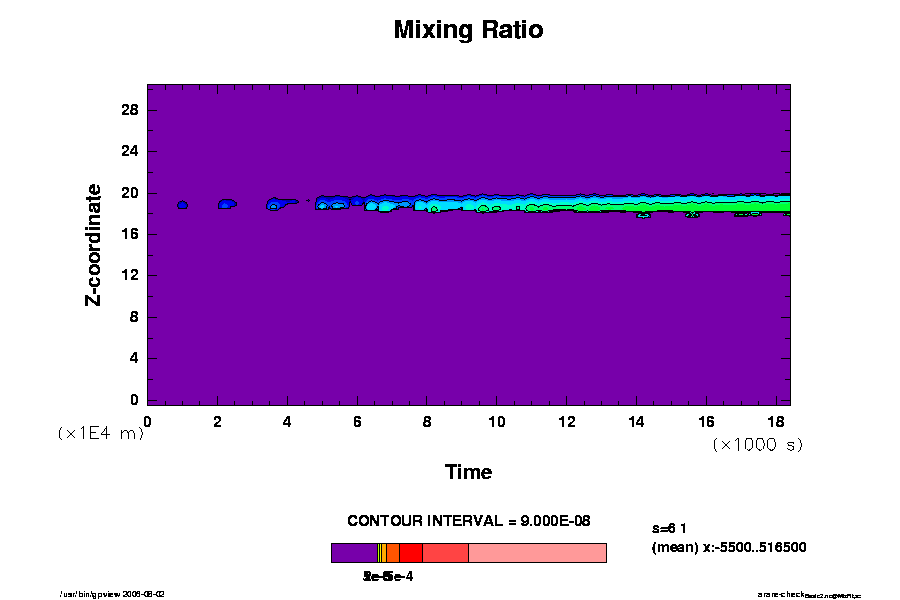
Task: Click the light pink color bar segment
Action: (x=537, y=553)
